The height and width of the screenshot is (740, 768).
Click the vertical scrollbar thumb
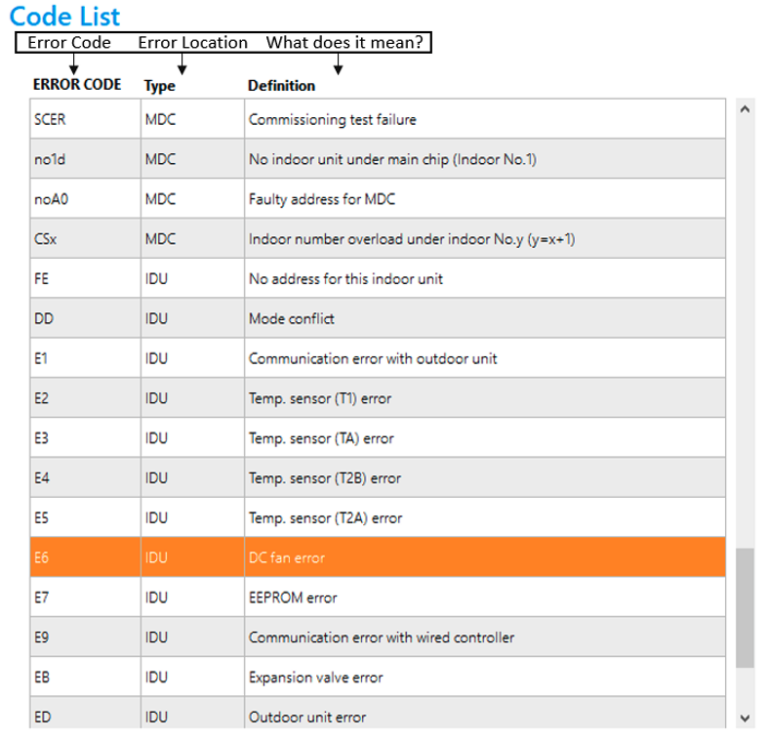(x=745, y=608)
